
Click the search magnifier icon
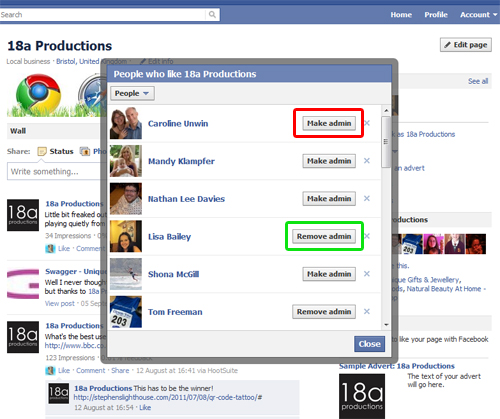[x=212, y=15]
